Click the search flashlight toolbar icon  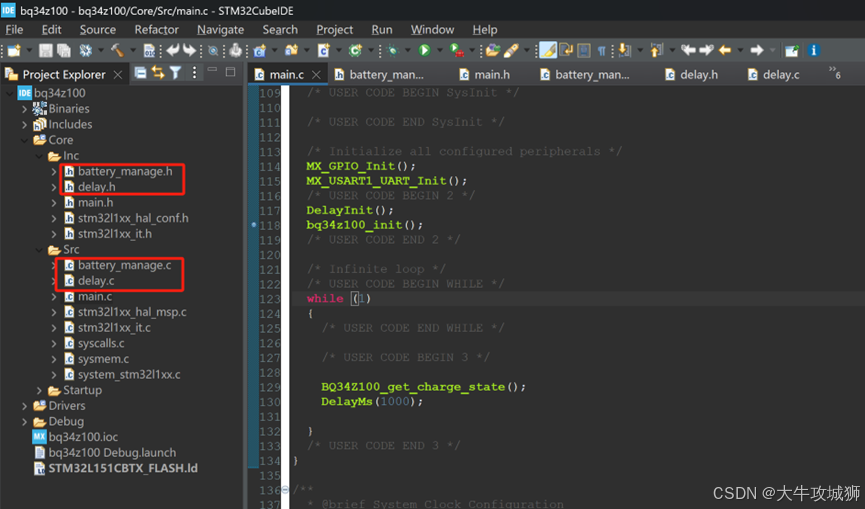(511, 51)
